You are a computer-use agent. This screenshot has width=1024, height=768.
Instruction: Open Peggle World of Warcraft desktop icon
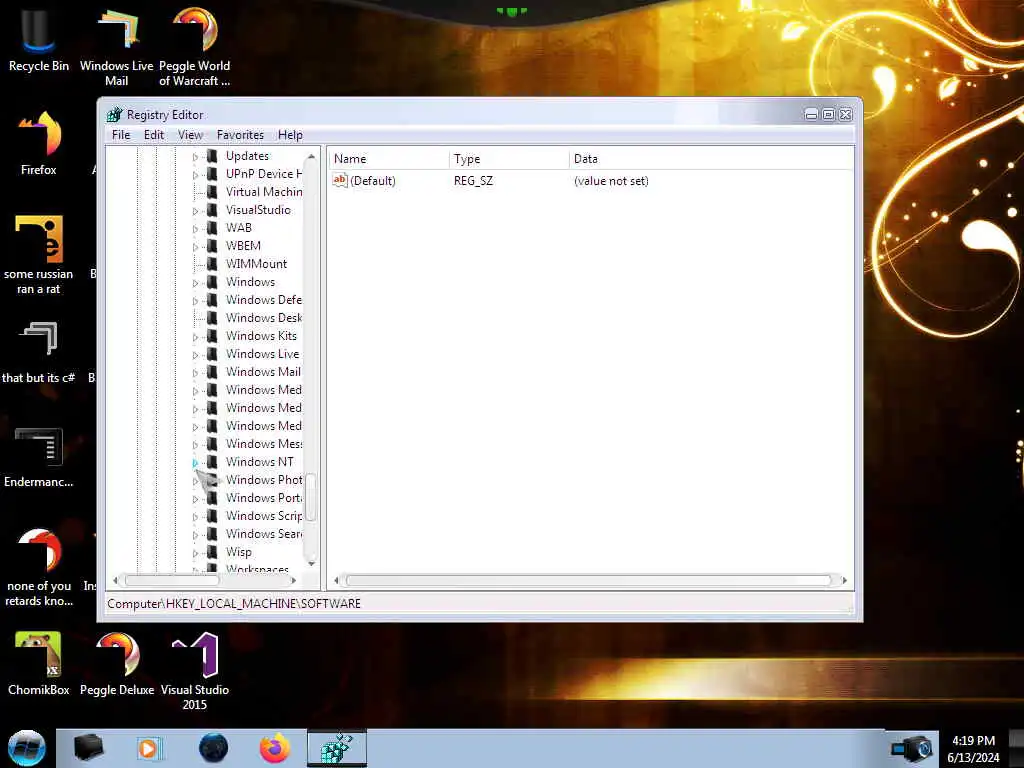[x=195, y=47]
